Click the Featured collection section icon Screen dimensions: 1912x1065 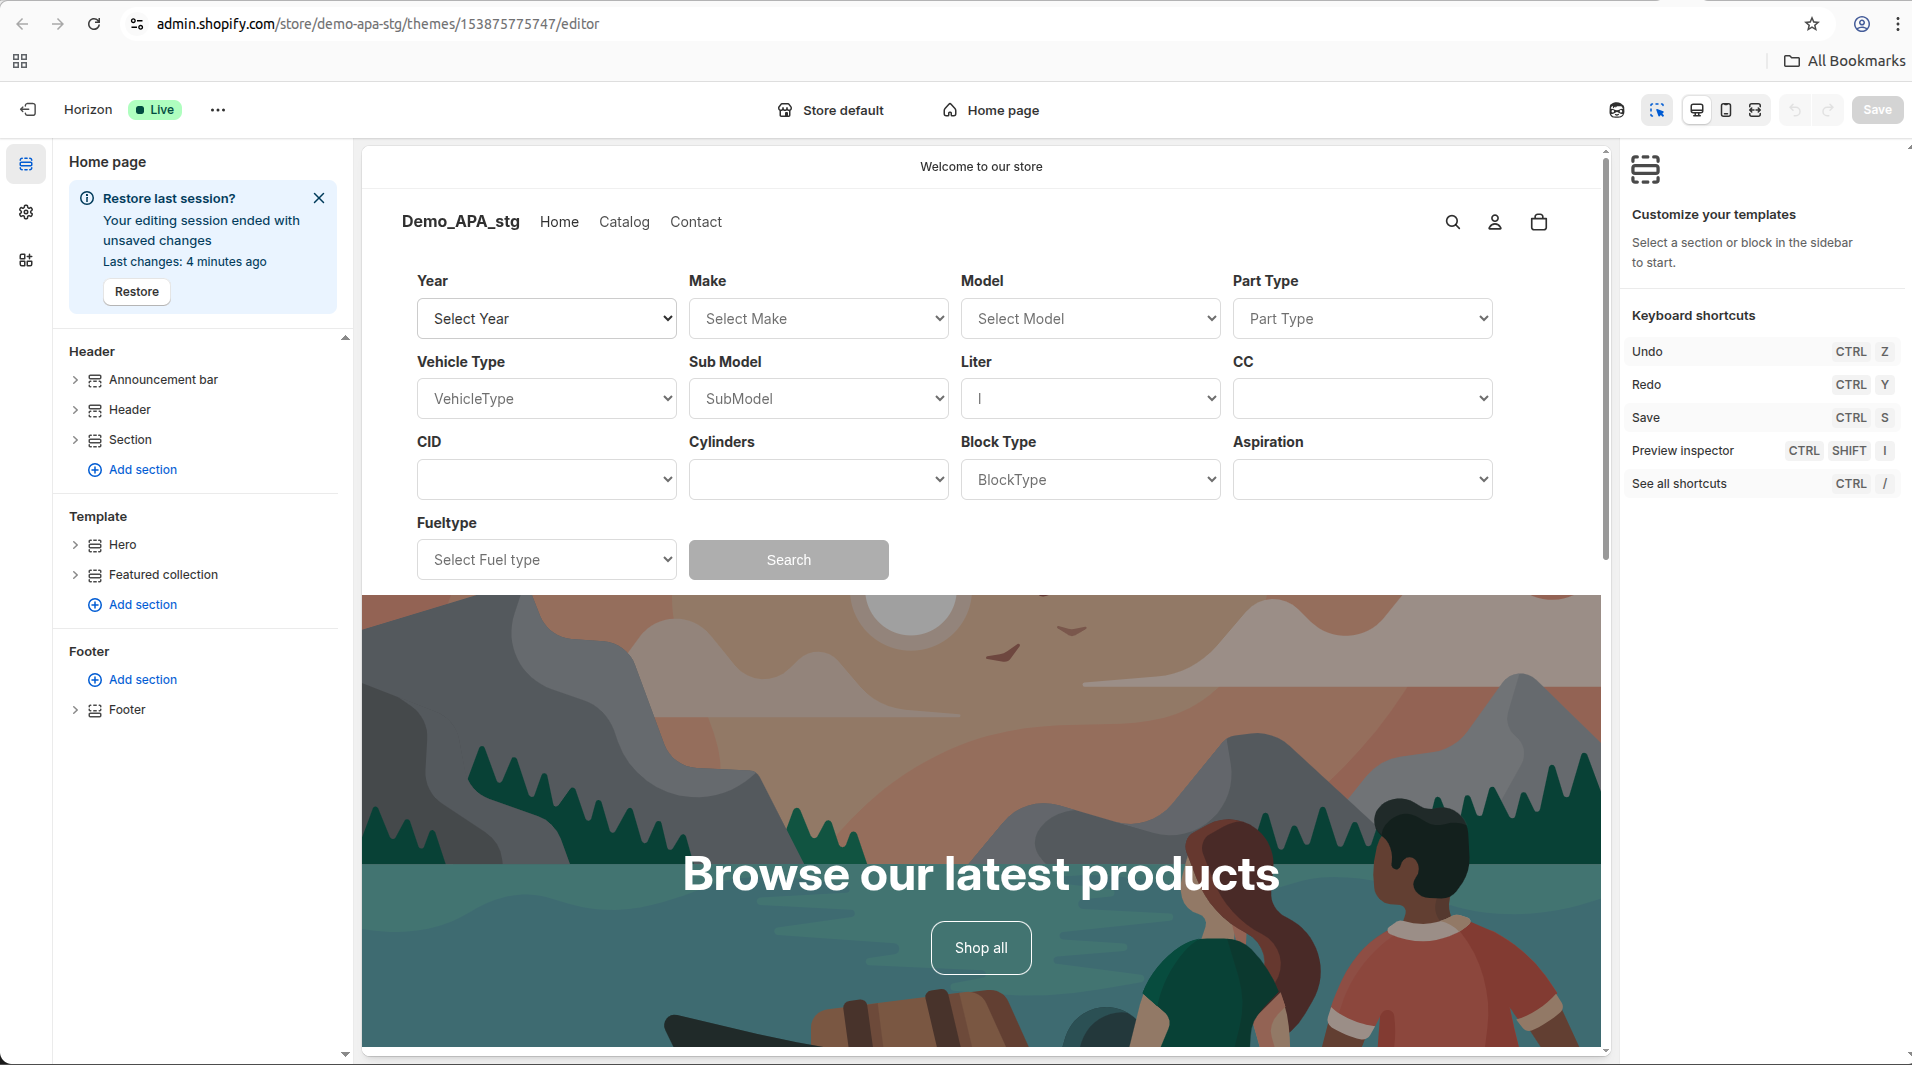[95, 575]
